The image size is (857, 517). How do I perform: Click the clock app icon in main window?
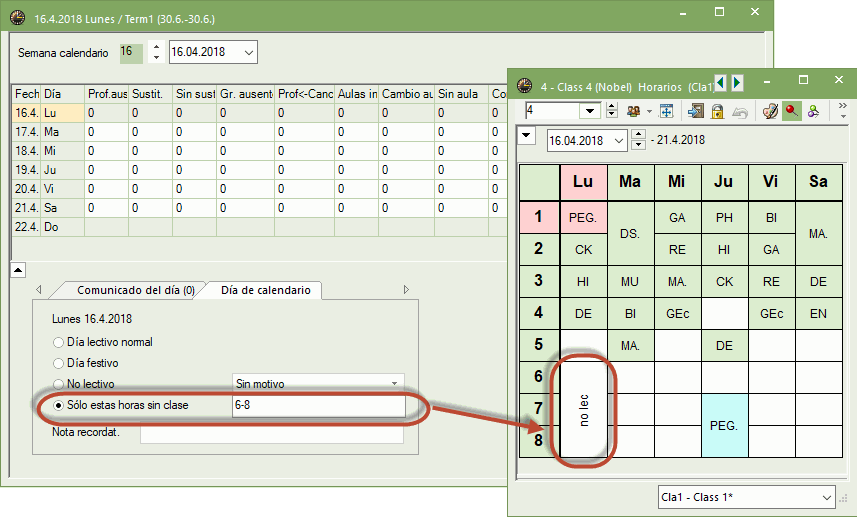click(17, 18)
